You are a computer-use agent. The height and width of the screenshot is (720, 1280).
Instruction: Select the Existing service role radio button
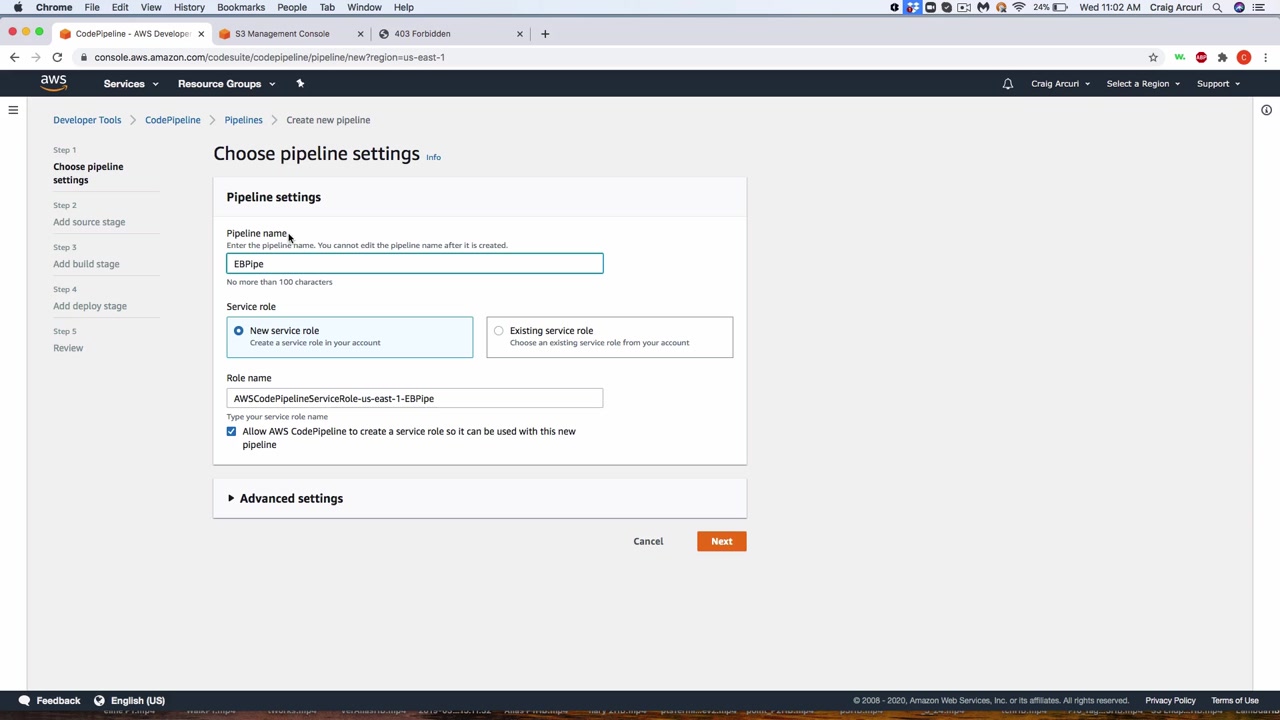coord(498,331)
